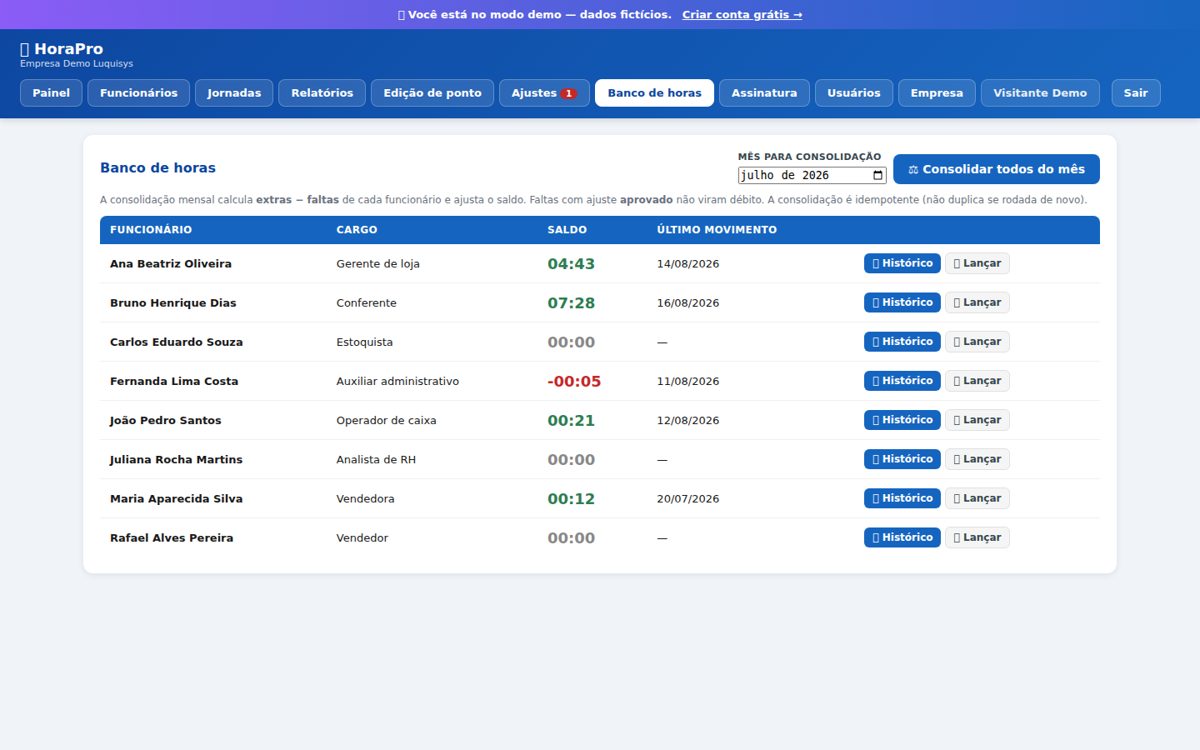Click the Visitante Demo button

[x=1040, y=93]
